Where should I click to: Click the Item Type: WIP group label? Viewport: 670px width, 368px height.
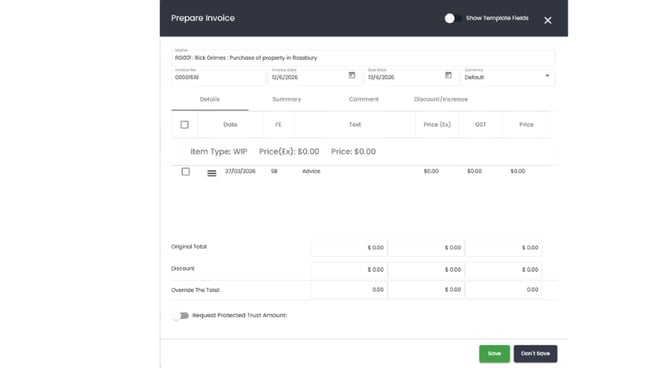219,151
